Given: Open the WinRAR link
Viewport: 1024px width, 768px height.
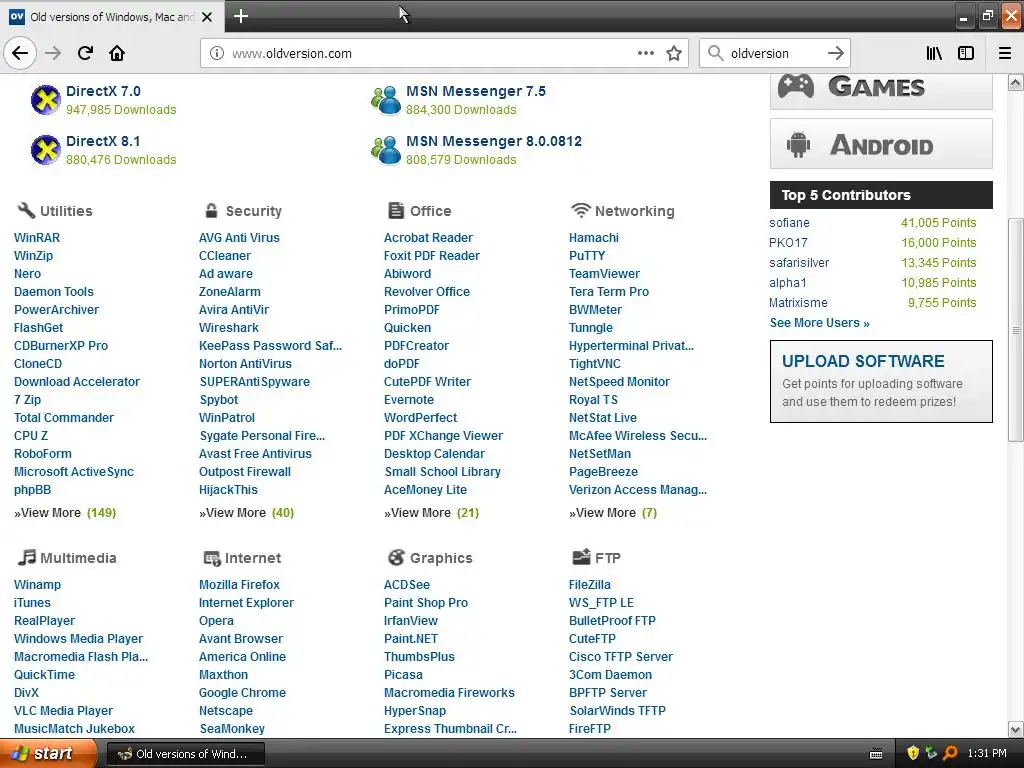Looking at the screenshot, I should click(37, 238).
